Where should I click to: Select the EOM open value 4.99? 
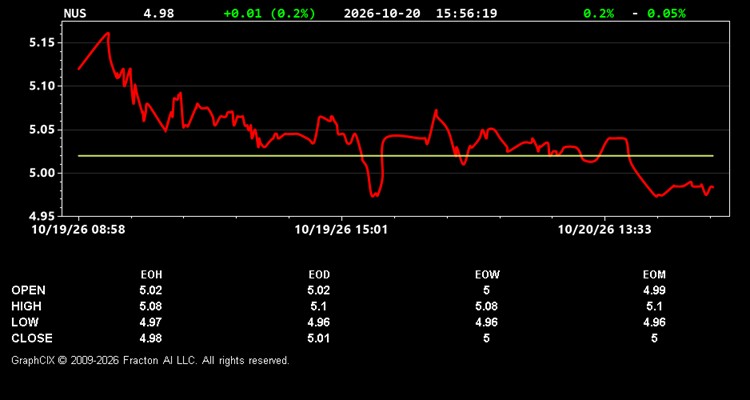pos(654,290)
